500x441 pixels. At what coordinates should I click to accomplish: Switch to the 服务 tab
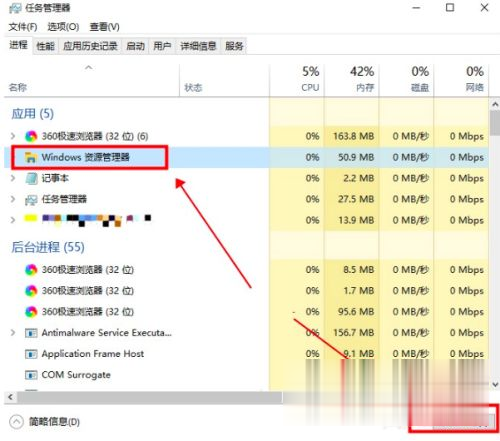pos(234,46)
